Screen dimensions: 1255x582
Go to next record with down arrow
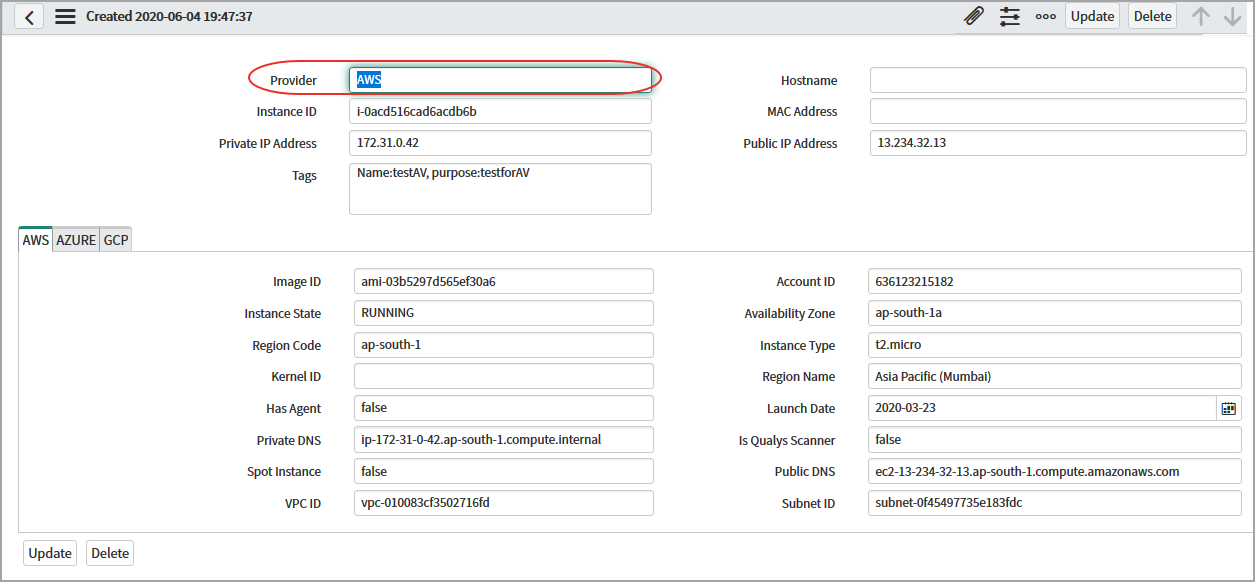click(x=1232, y=16)
